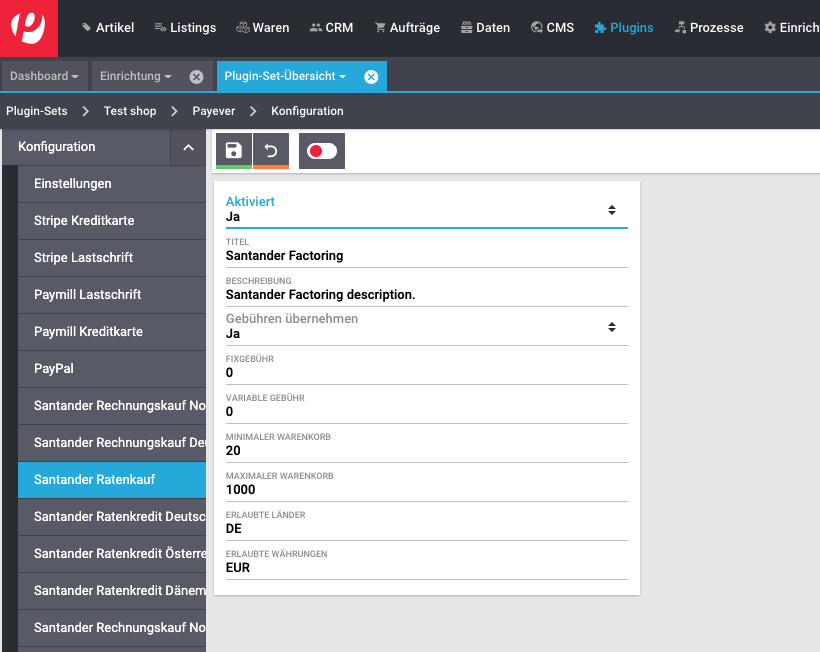Open the Gebühren übernehmen dropdown
The image size is (820, 652).
pos(426,327)
